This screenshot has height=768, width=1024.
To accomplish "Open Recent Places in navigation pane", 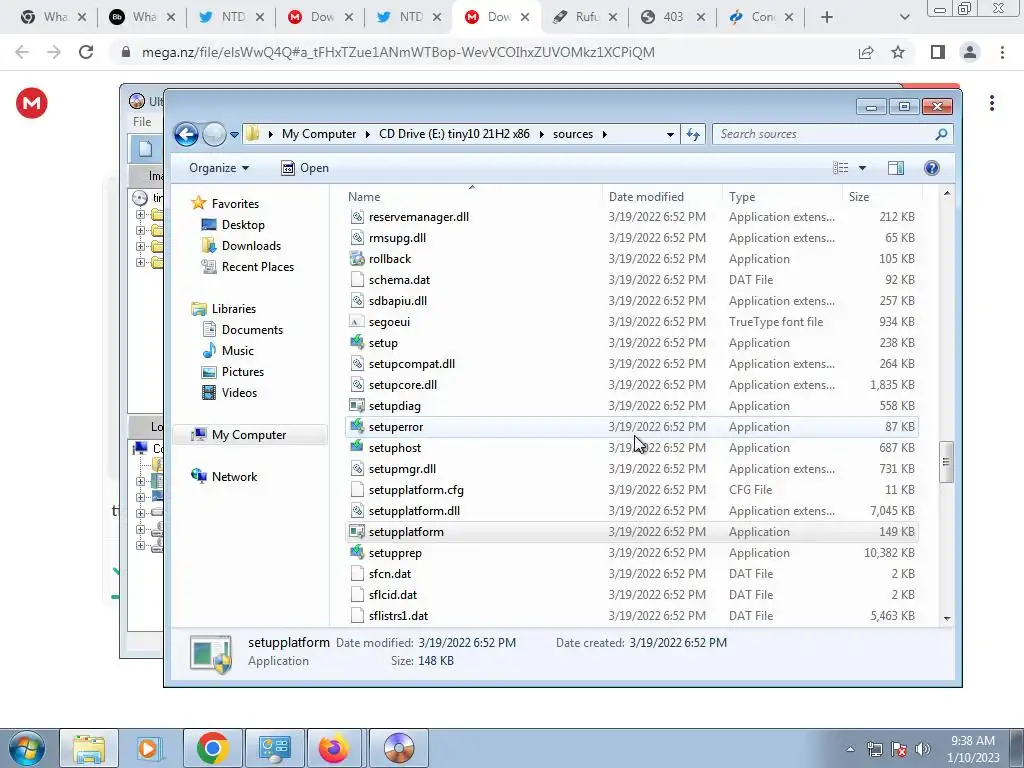I will pyautogui.click(x=248, y=266).
